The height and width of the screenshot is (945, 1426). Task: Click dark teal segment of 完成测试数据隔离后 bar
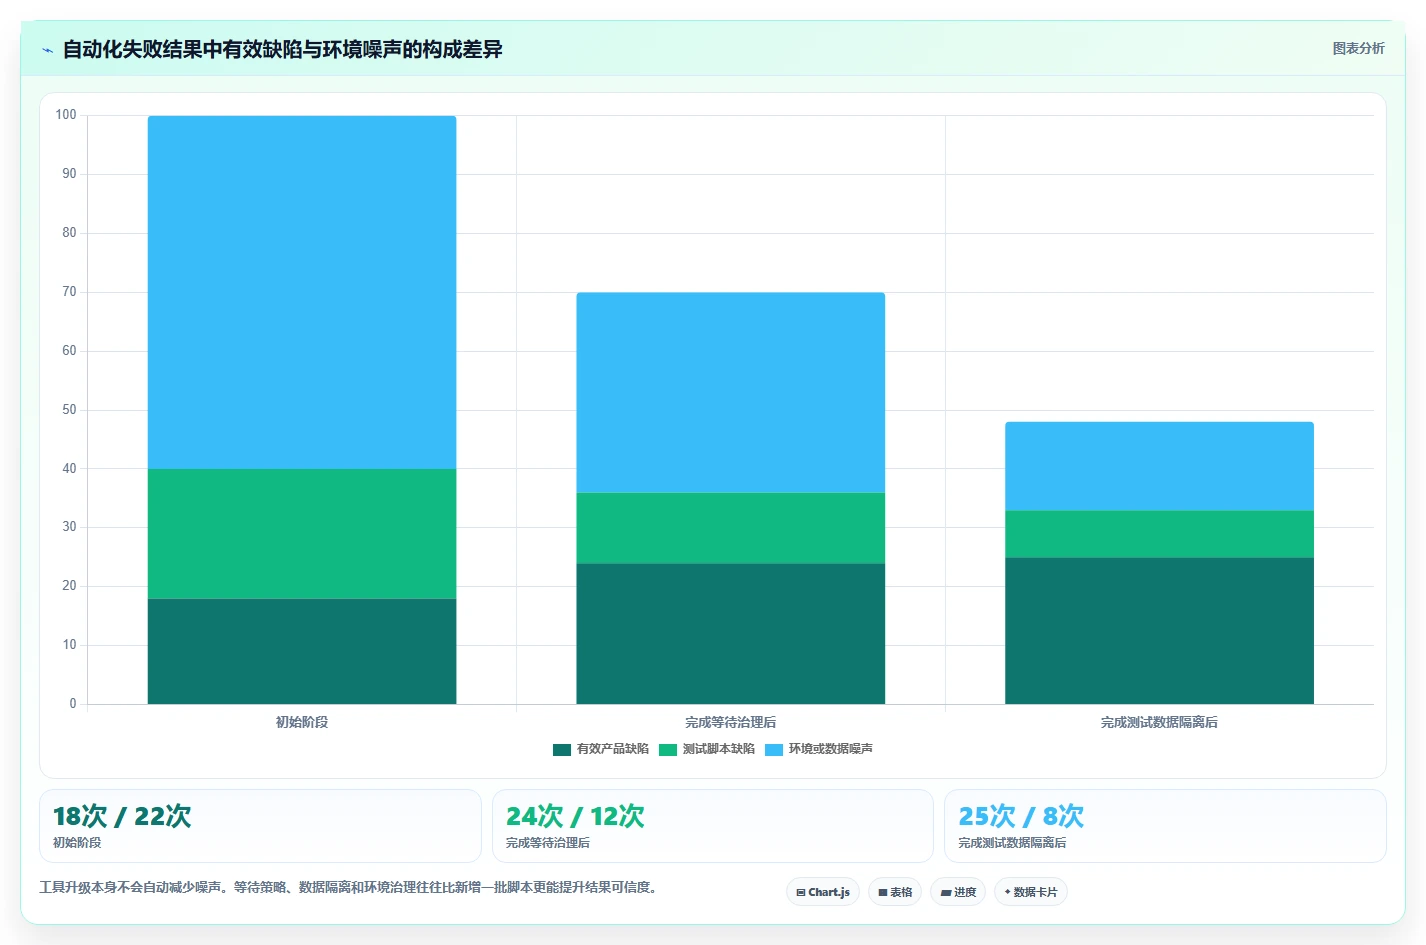[1159, 631]
